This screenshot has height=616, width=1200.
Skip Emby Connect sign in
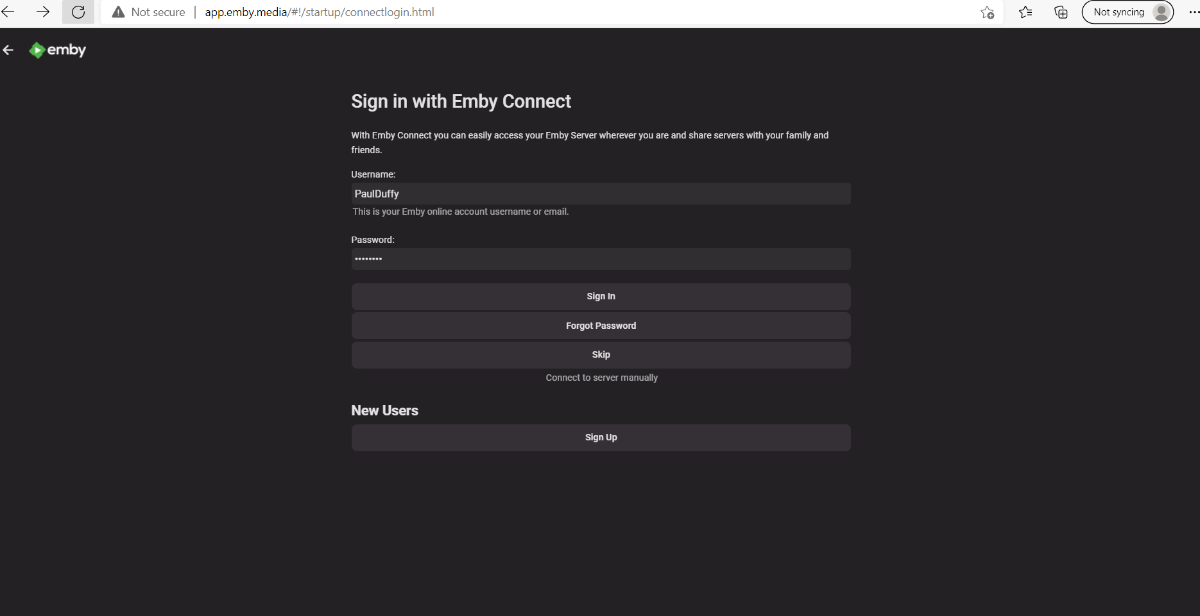[600, 355]
